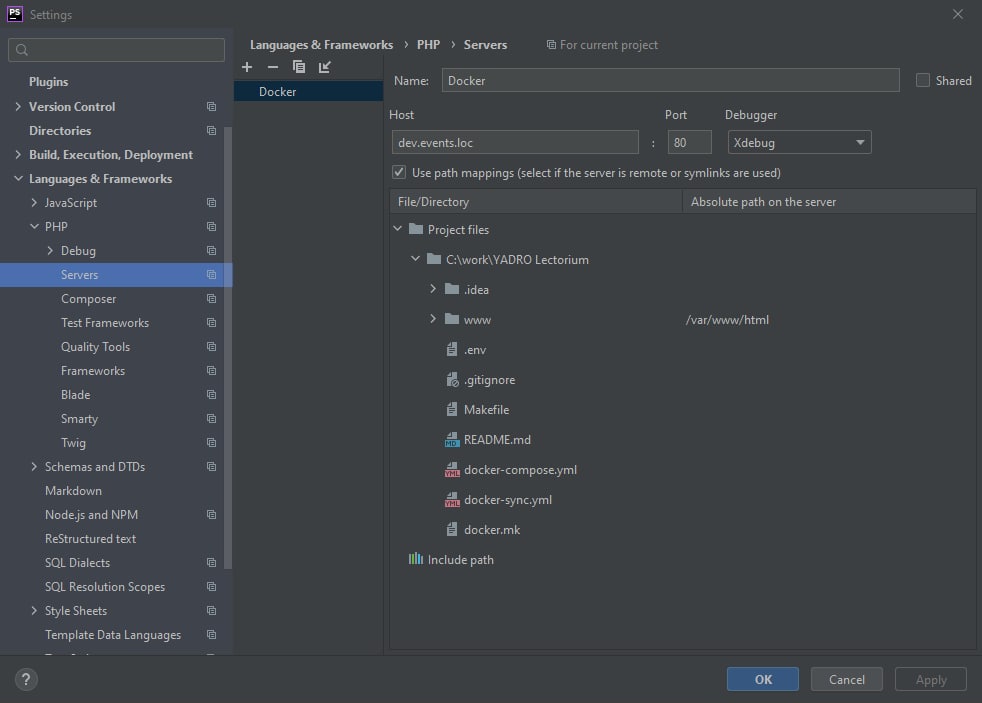Viewport: 982px width, 703px height.
Task: Collapse the PHP settings node
Action: pyautogui.click(x=34, y=227)
